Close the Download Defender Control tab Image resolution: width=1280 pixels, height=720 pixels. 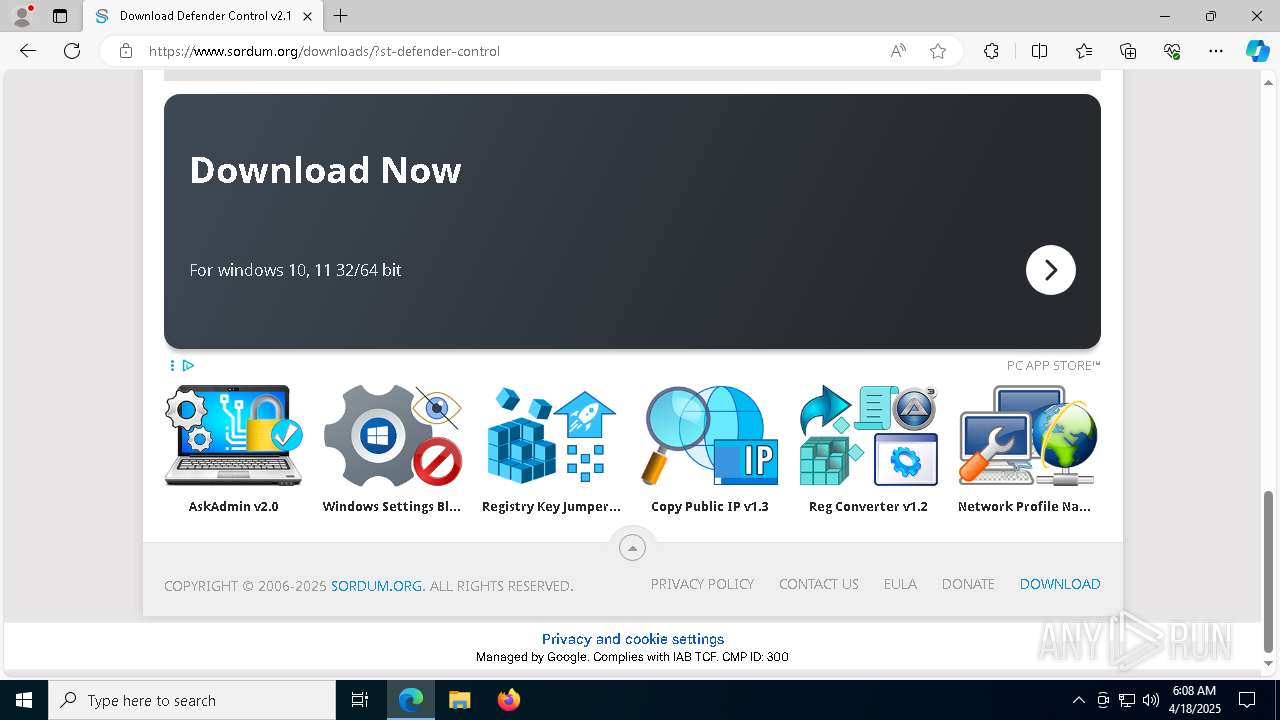click(307, 16)
